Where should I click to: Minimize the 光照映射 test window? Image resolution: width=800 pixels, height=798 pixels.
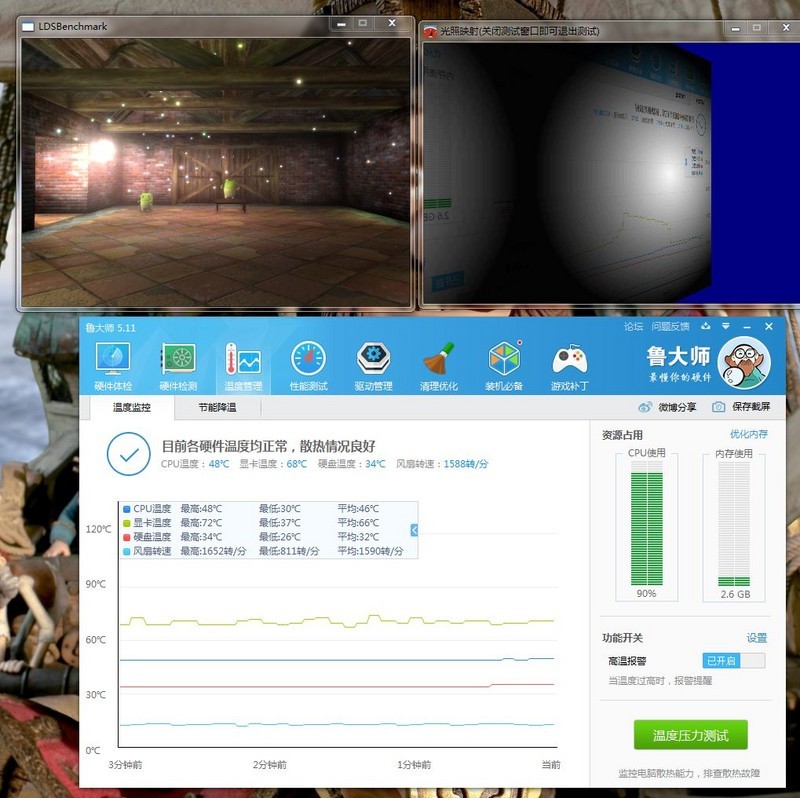[735, 29]
